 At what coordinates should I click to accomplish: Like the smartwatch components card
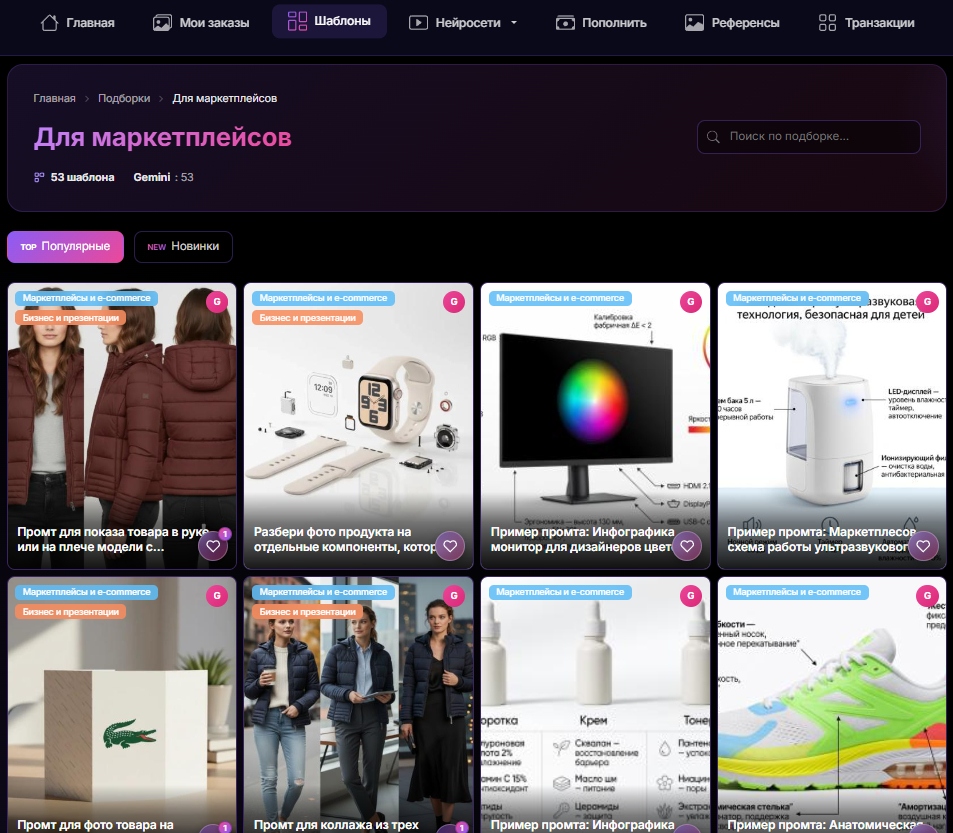[450, 546]
